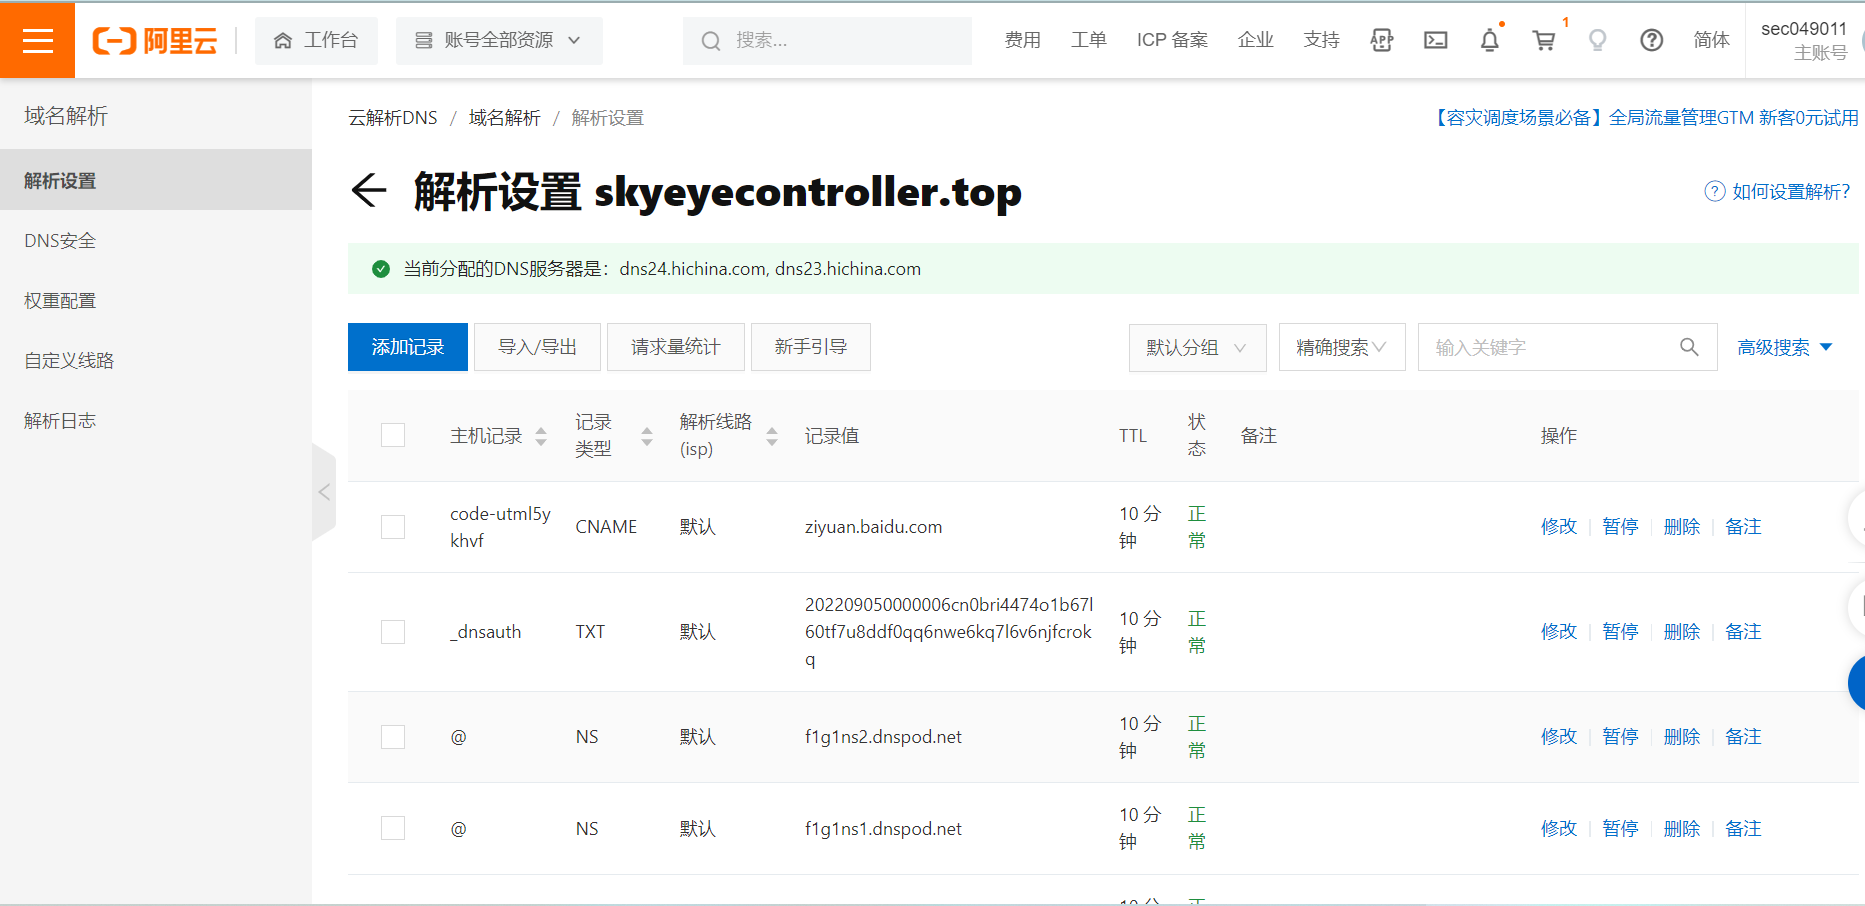Open the orange hamburger main menu

click(37, 40)
